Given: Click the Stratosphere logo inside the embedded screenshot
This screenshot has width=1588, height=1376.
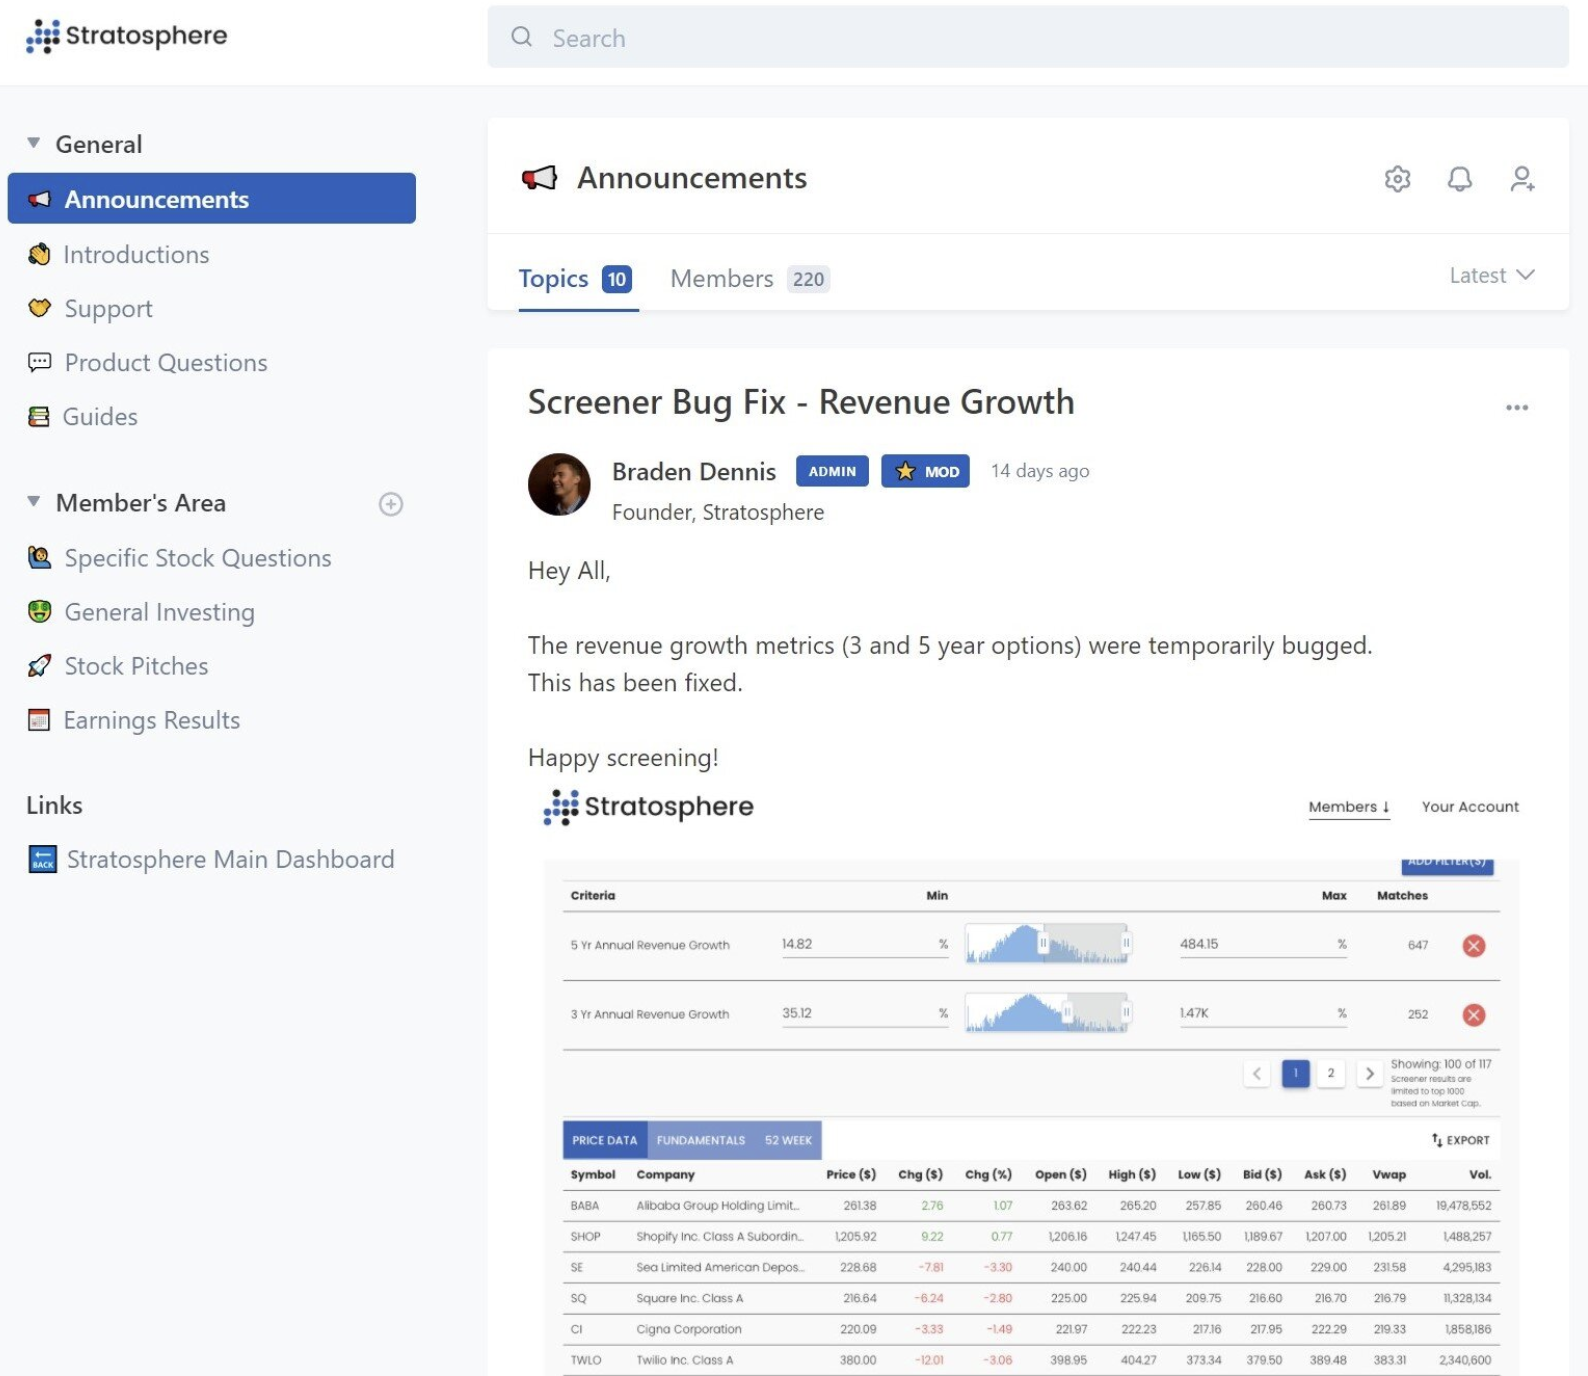Looking at the screenshot, I should click(648, 807).
